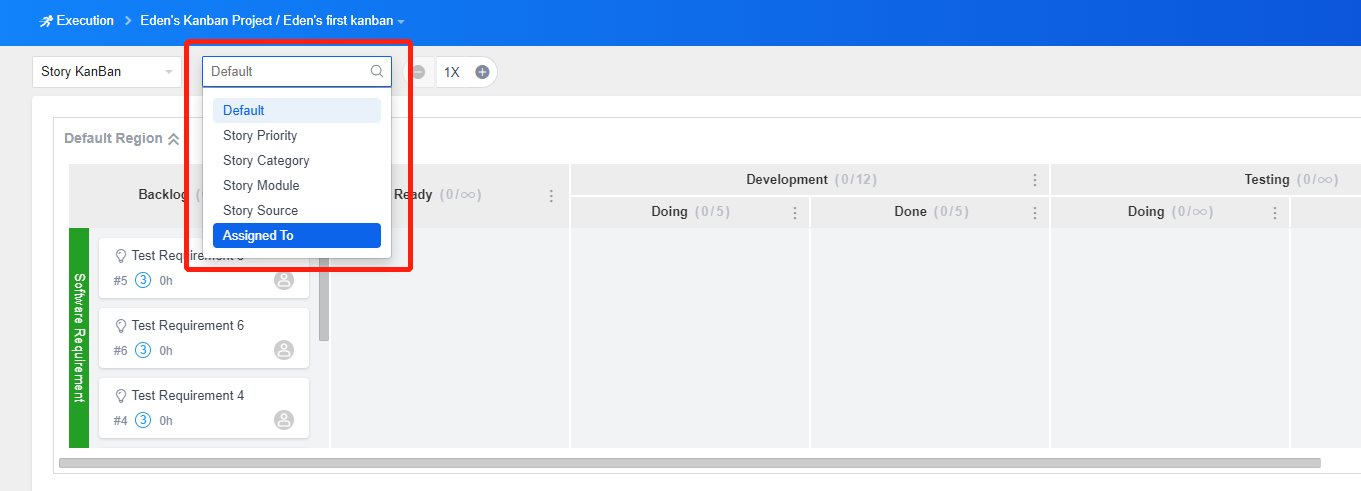Go to Execution in the breadcrumb
The height and width of the screenshot is (491, 1361).
84,21
